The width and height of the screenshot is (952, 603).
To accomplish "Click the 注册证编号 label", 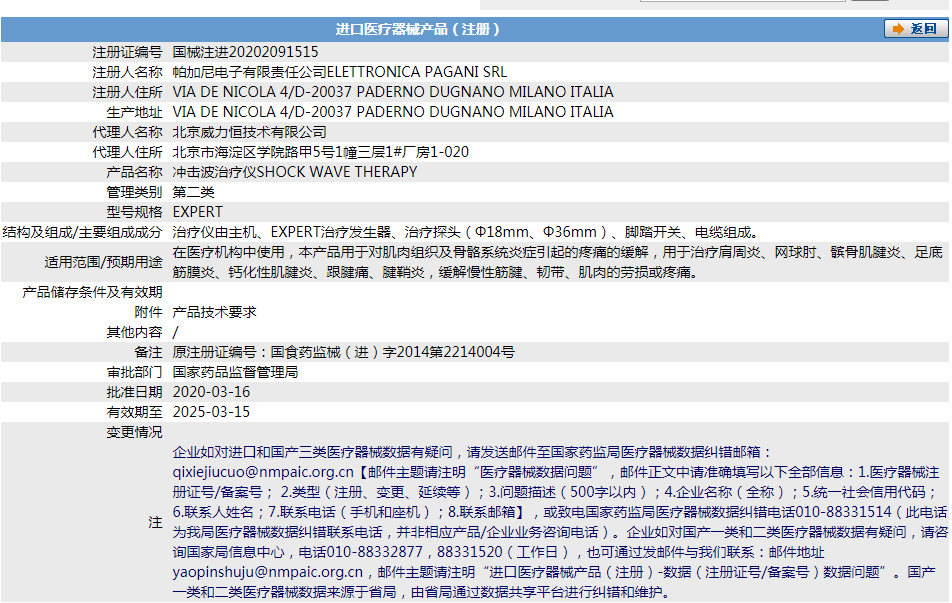I will 127,52.
